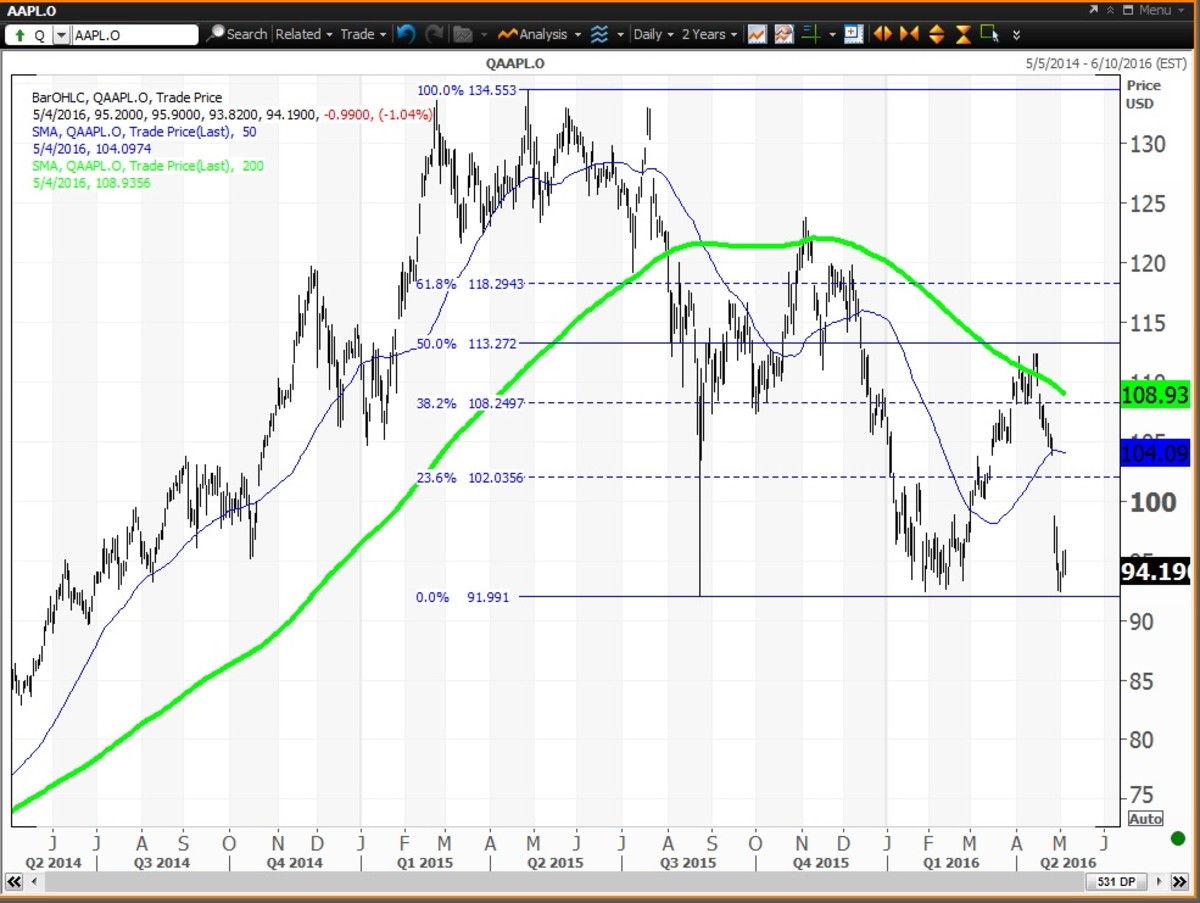Click the 108.93 green price tag
1200x903 pixels.
[1156, 393]
